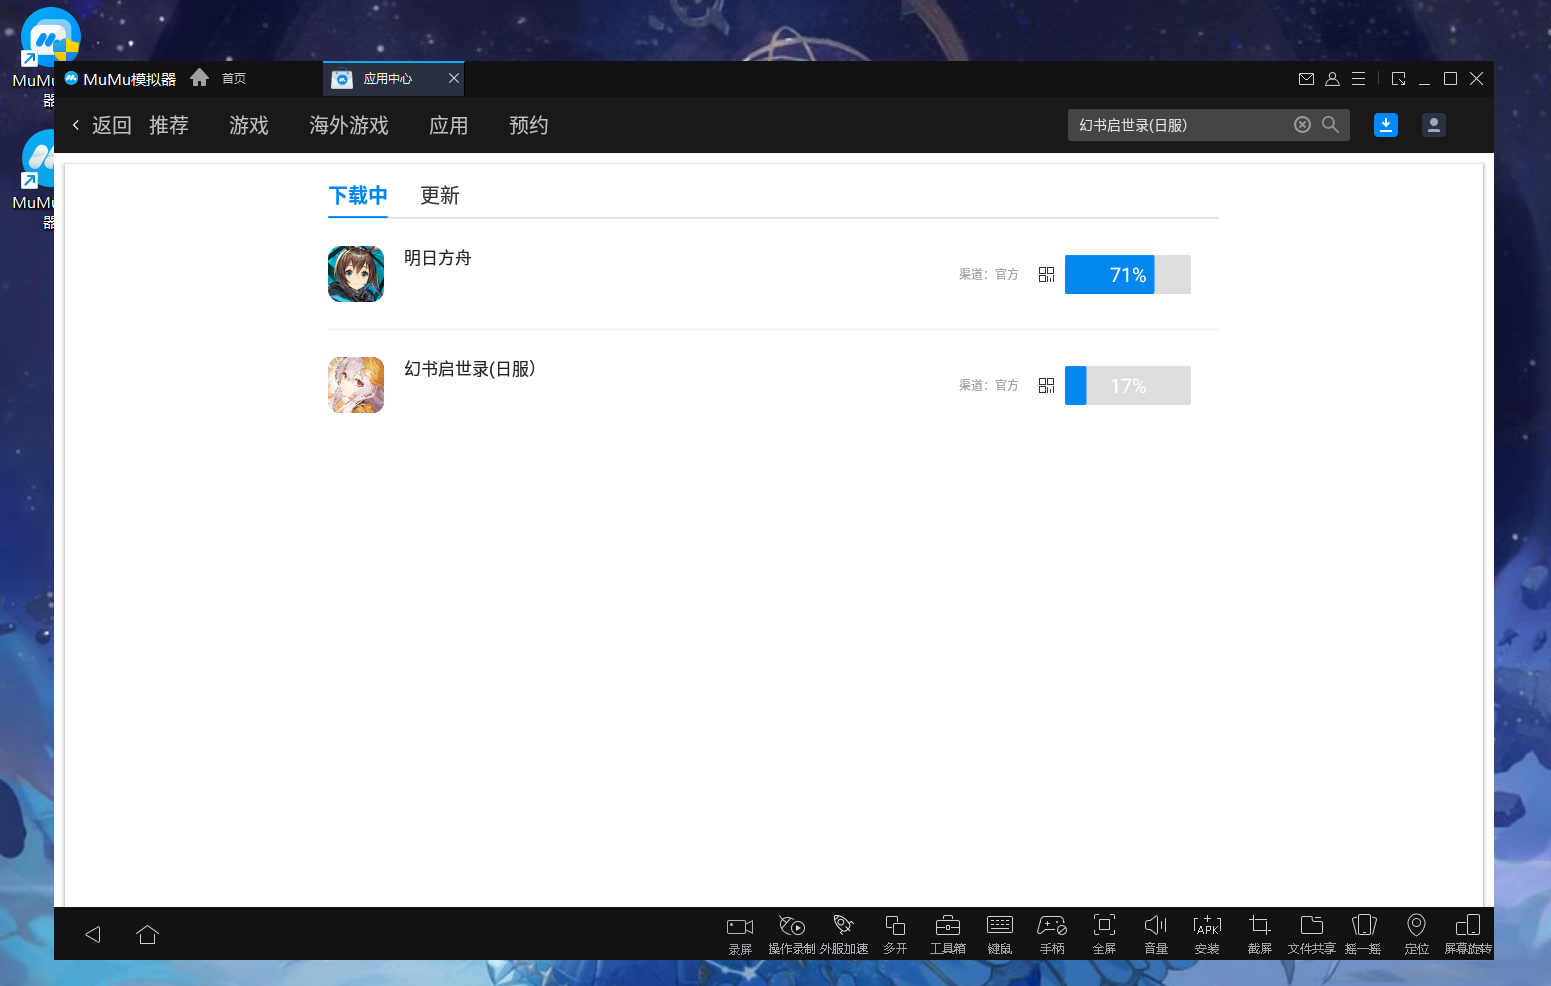The image size is (1551, 986).
Task: Open 文件共享 shared folder
Action: tap(1312, 935)
